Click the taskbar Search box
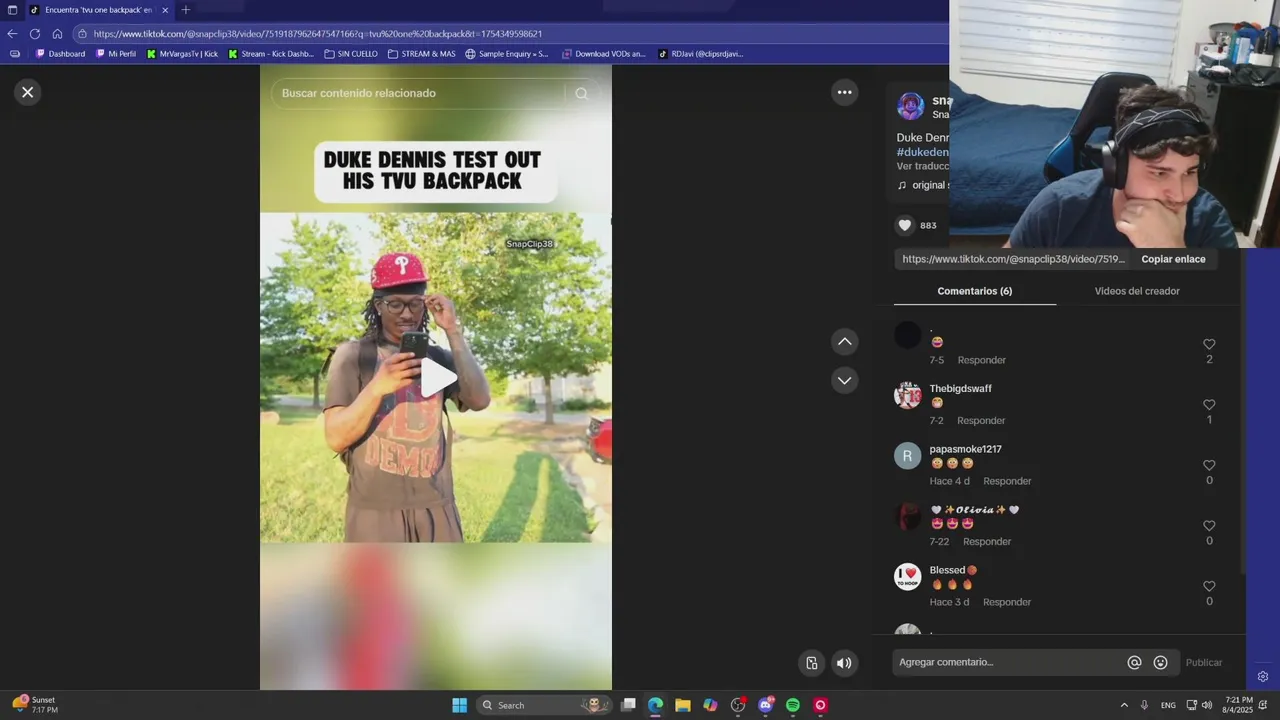The width and height of the screenshot is (1280, 720). (x=545, y=705)
